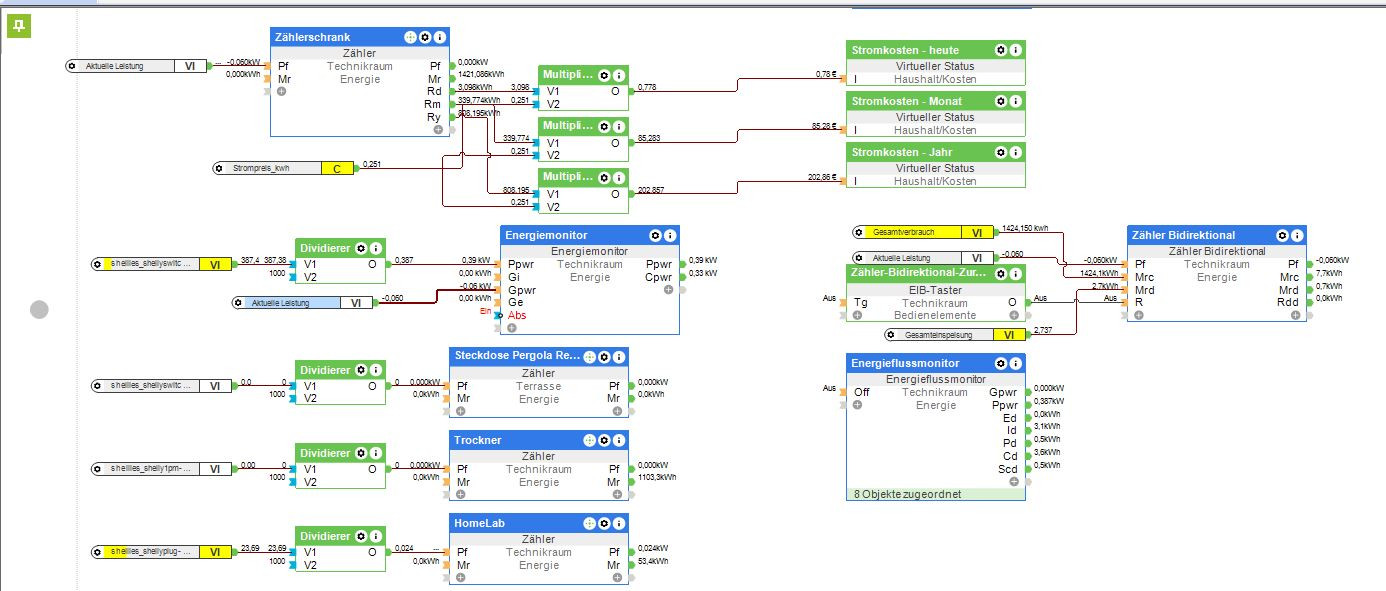
Task: Open gear settings on Energiemonitor block
Action: tap(656, 235)
